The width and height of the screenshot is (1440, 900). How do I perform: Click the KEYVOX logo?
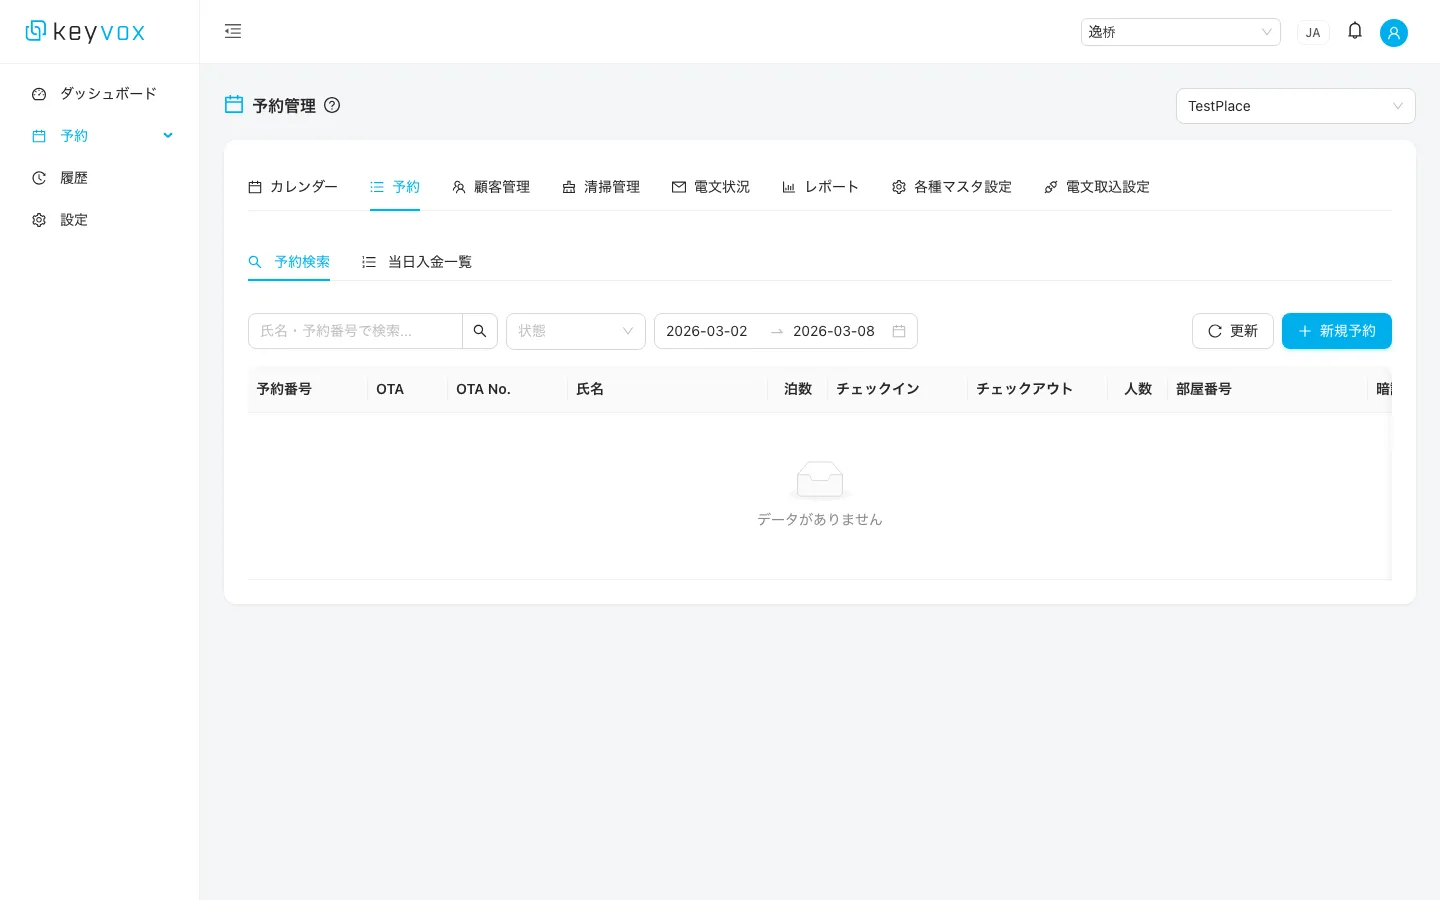tap(84, 31)
